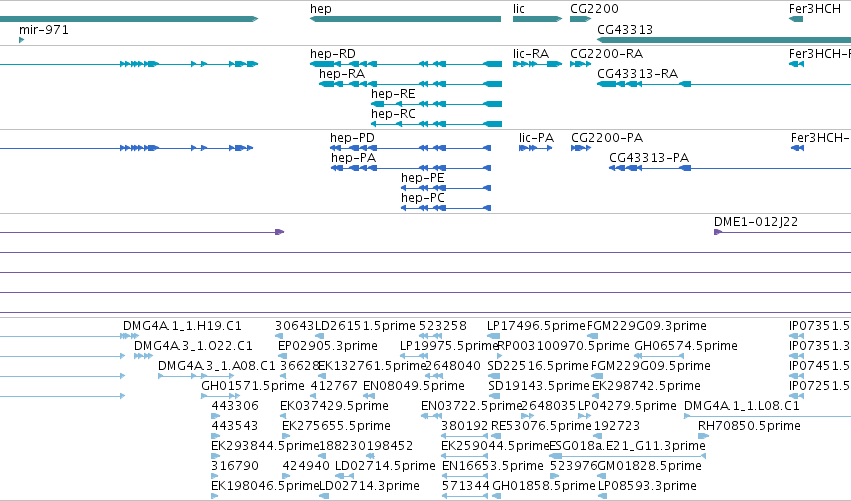The height and width of the screenshot is (501, 851).
Task: Click the 316790 feature label
Action: (235, 467)
